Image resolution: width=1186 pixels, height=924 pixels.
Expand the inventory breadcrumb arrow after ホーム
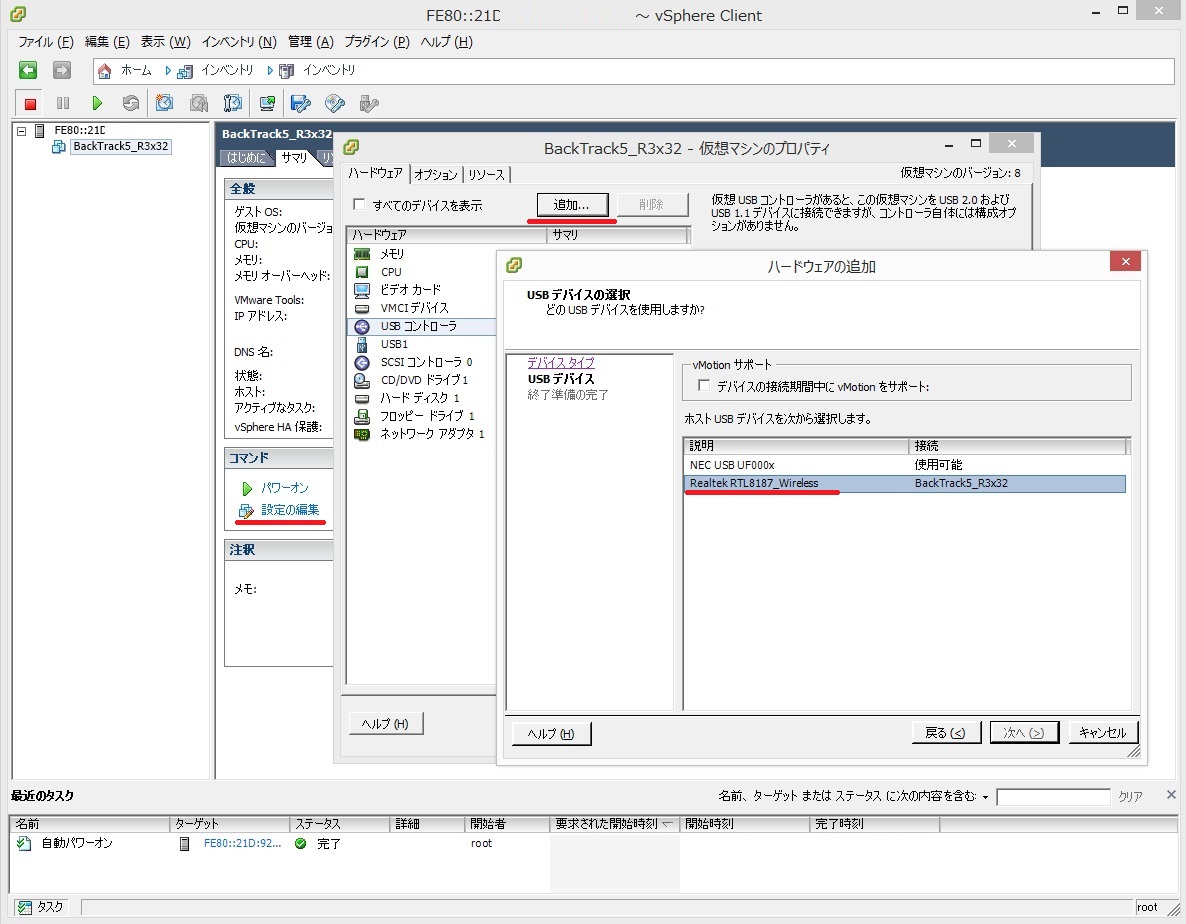click(x=168, y=71)
